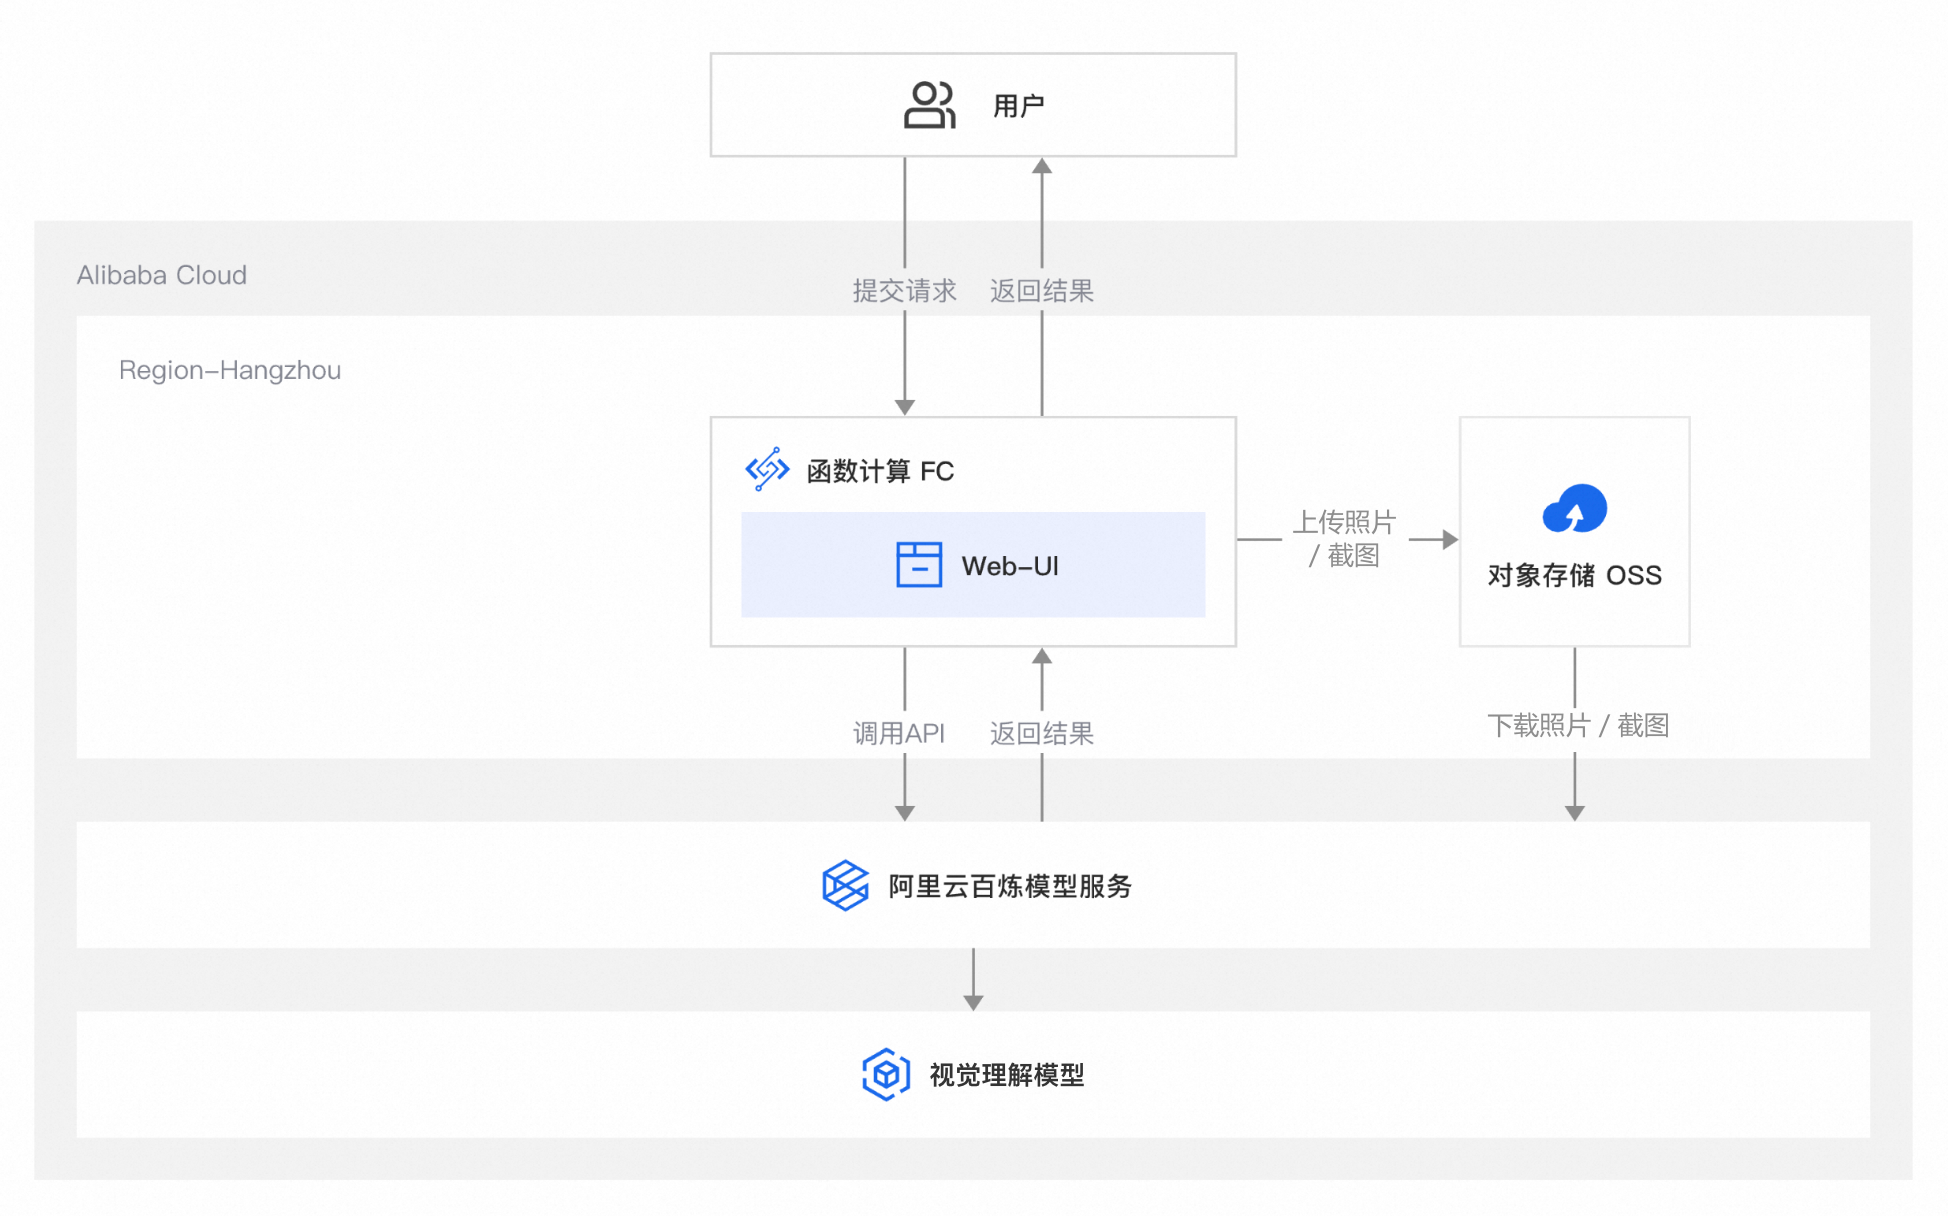This screenshot has height=1216, width=1948.
Task: Click the 阿里云百炼 cube logo icon
Action: [845, 885]
